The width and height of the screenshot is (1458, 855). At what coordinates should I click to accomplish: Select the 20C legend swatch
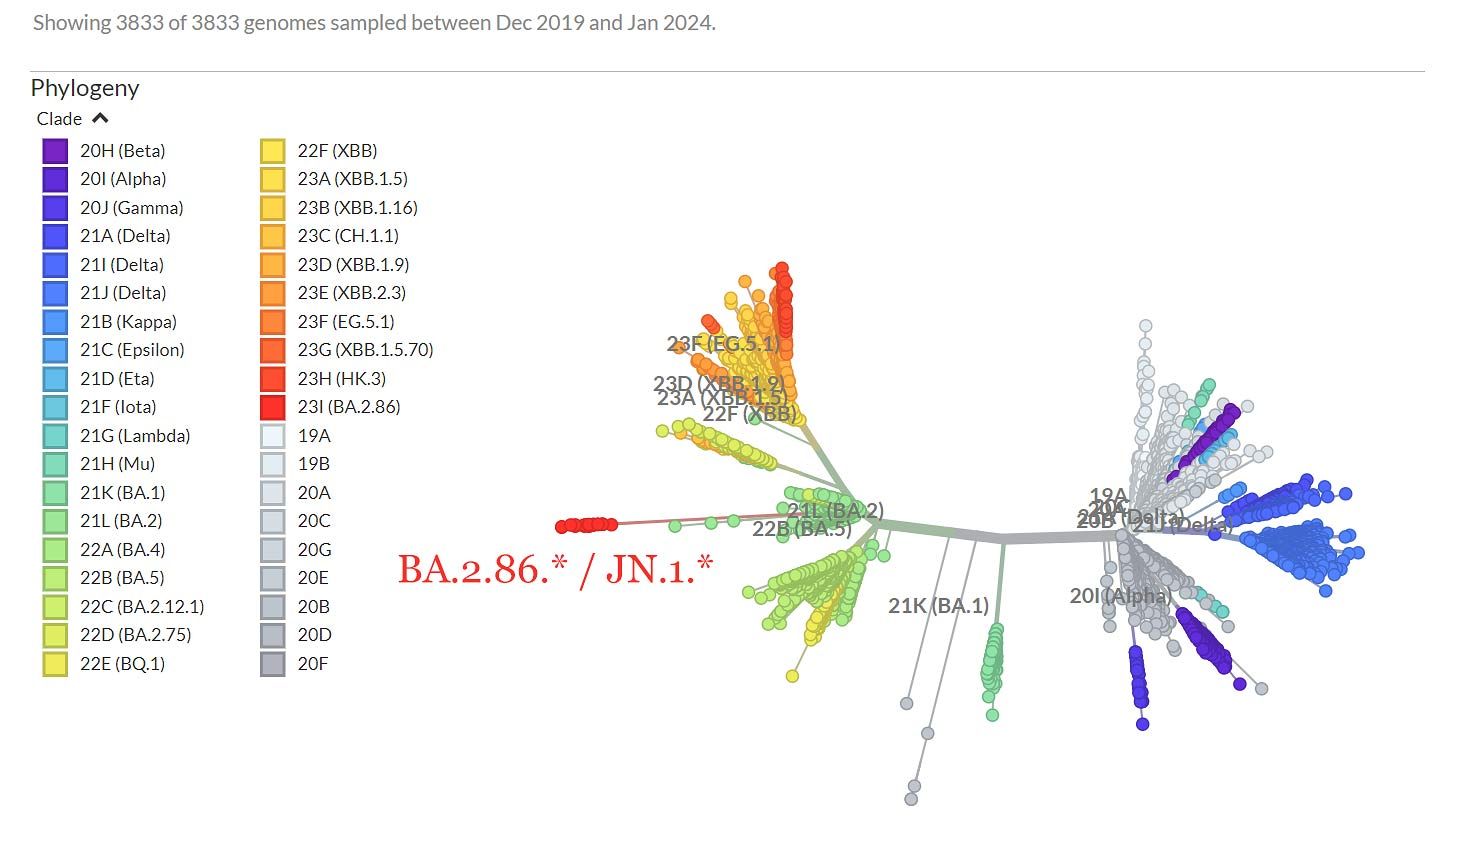(273, 521)
